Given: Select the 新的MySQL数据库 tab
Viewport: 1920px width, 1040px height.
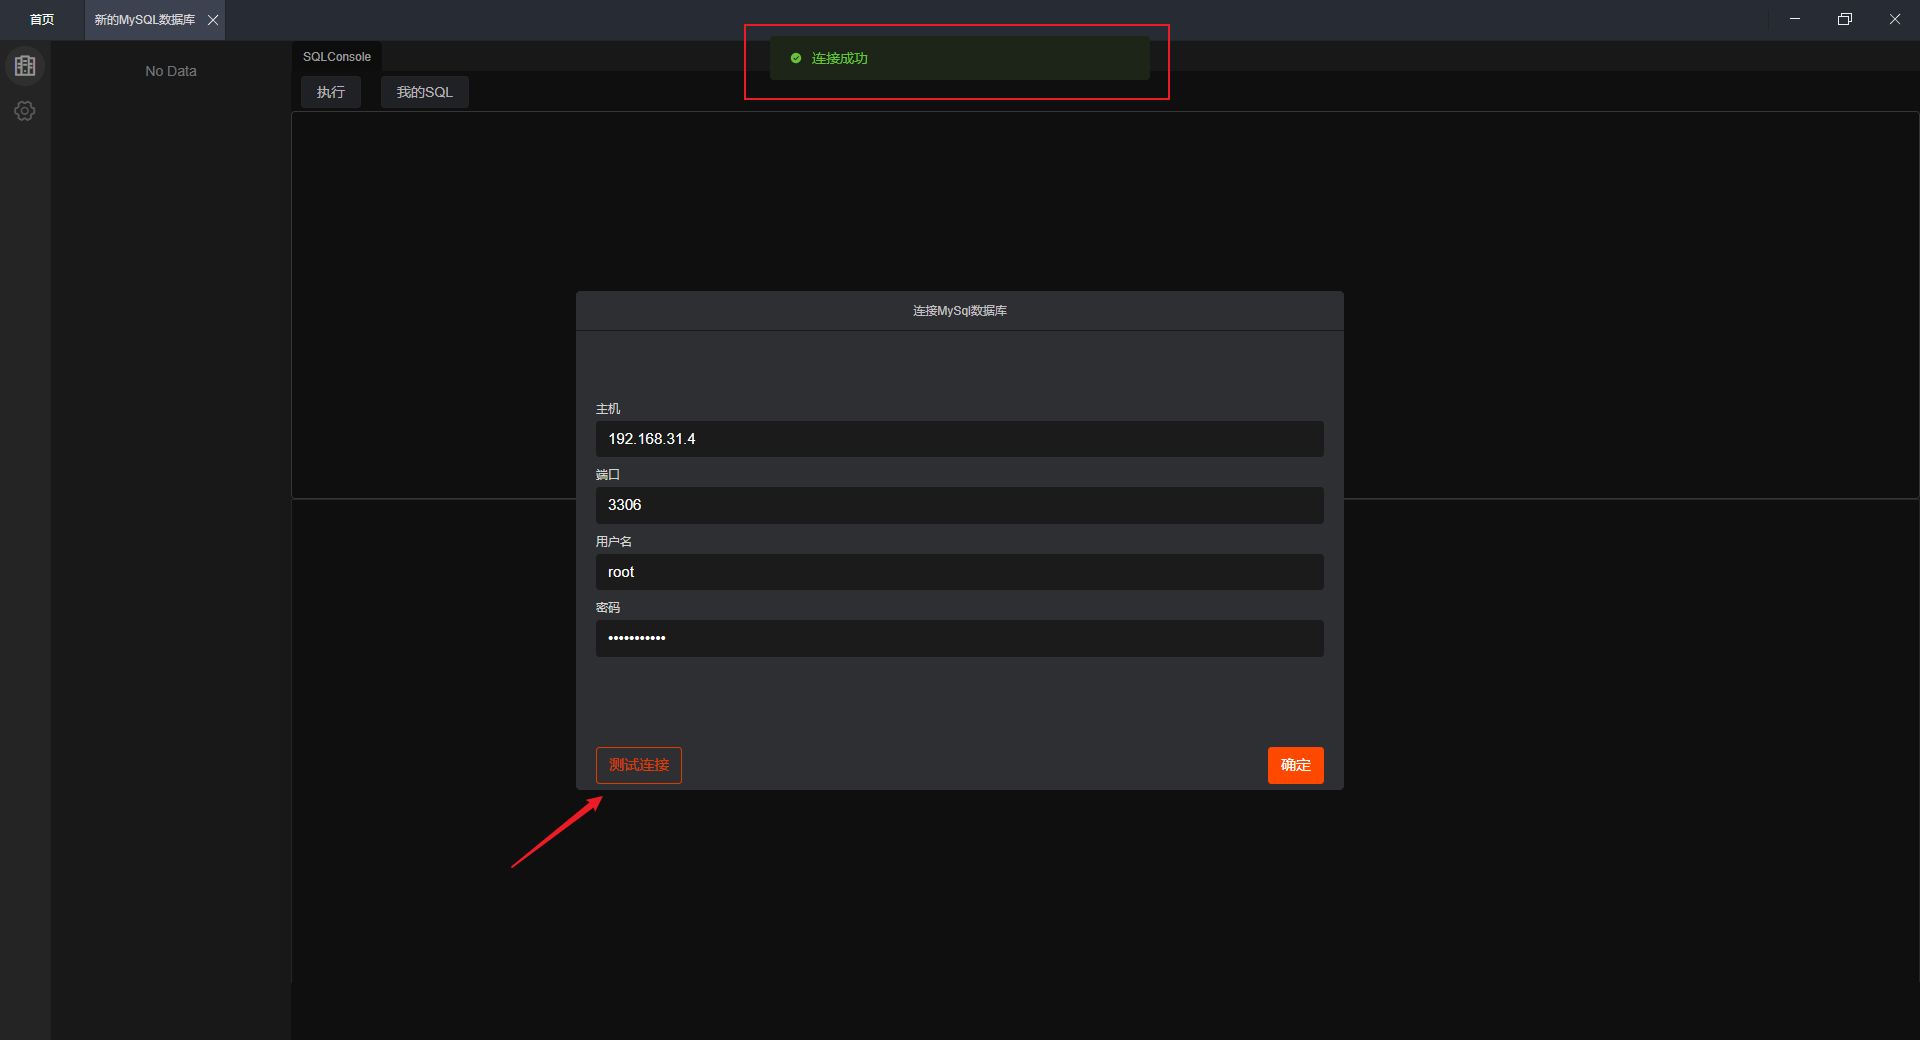Looking at the screenshot, I should [x=144, y=20].
